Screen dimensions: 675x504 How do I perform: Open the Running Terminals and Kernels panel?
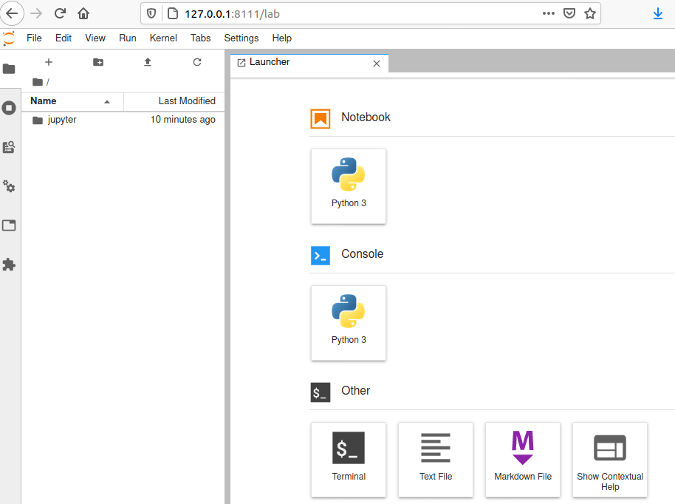(x=9, y=108)
